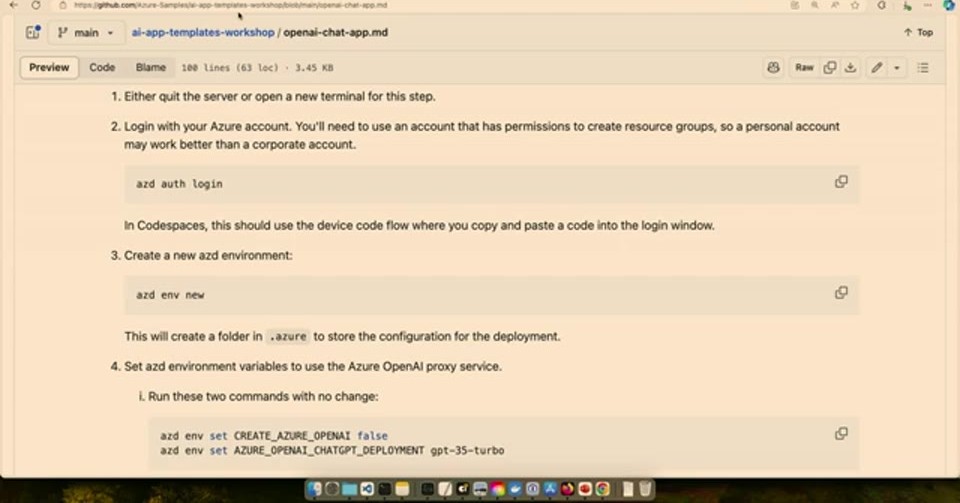Open Google Chrome from the dock

point(603,488)
